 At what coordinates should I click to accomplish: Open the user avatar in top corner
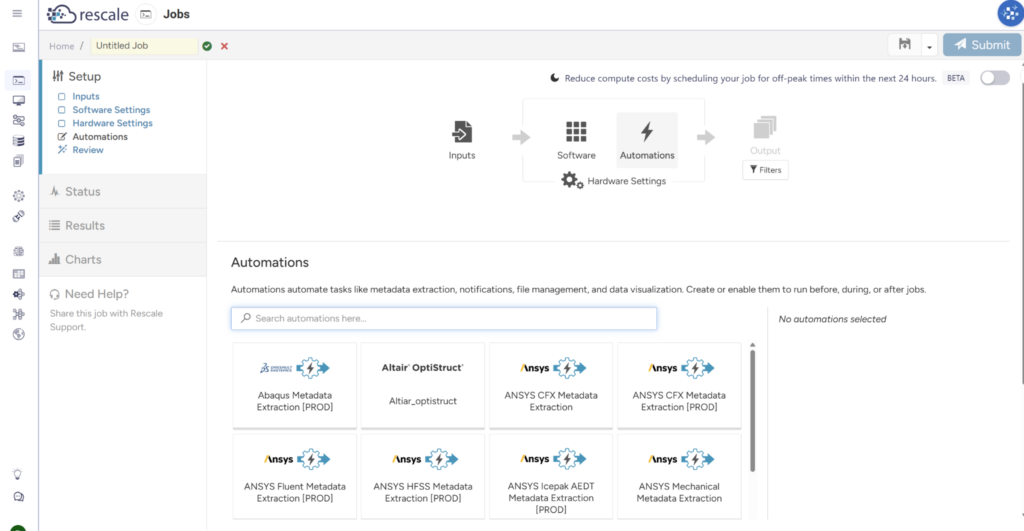pos(1010,14)
